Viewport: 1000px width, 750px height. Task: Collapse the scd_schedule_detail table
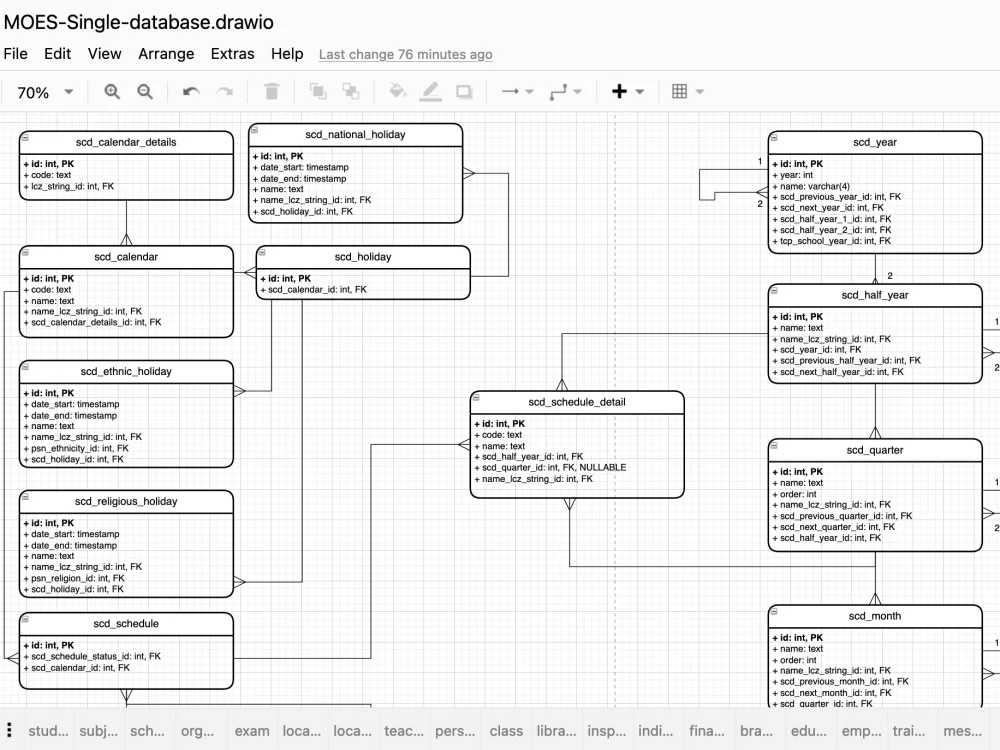pos(476,397)
